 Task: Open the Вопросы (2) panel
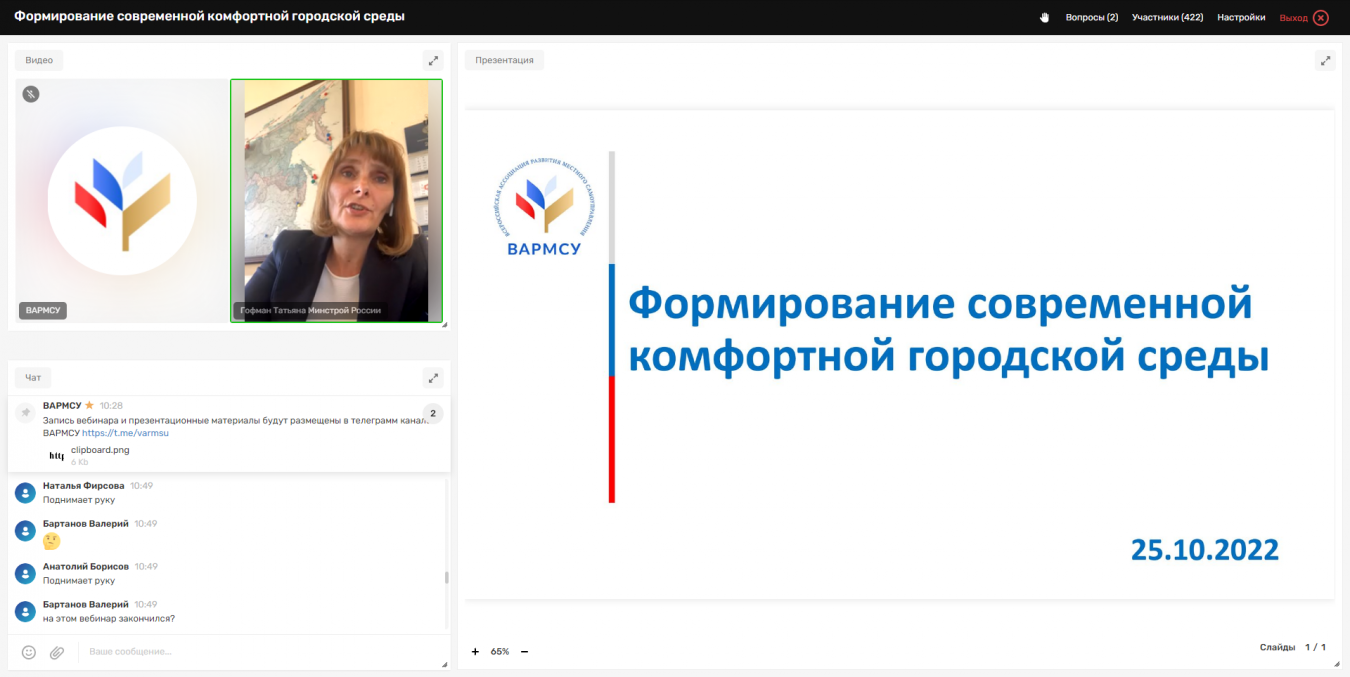point(1092,17)
